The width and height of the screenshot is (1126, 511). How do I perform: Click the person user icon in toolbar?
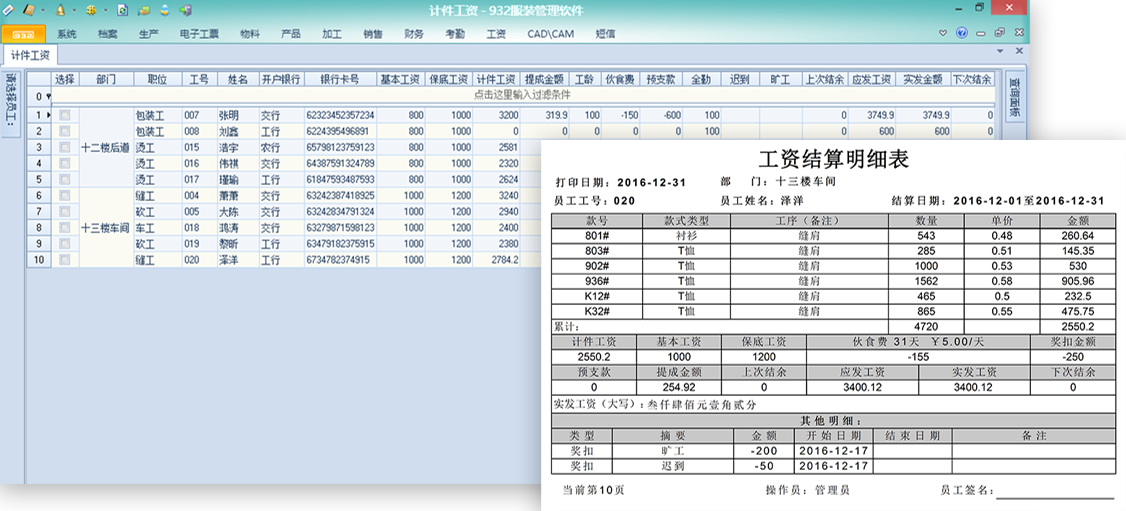[x=164, y=10]
